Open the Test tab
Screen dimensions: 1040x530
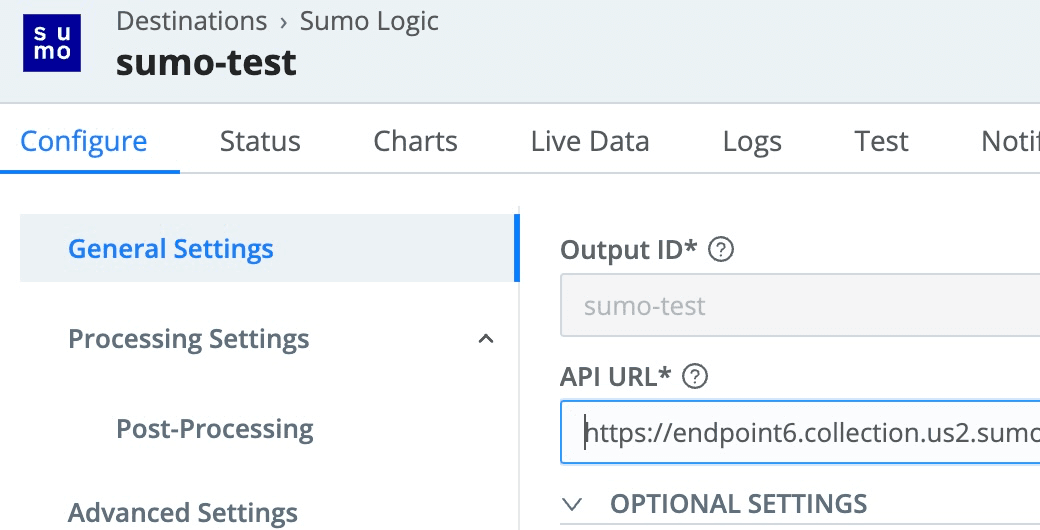point(881,141)
